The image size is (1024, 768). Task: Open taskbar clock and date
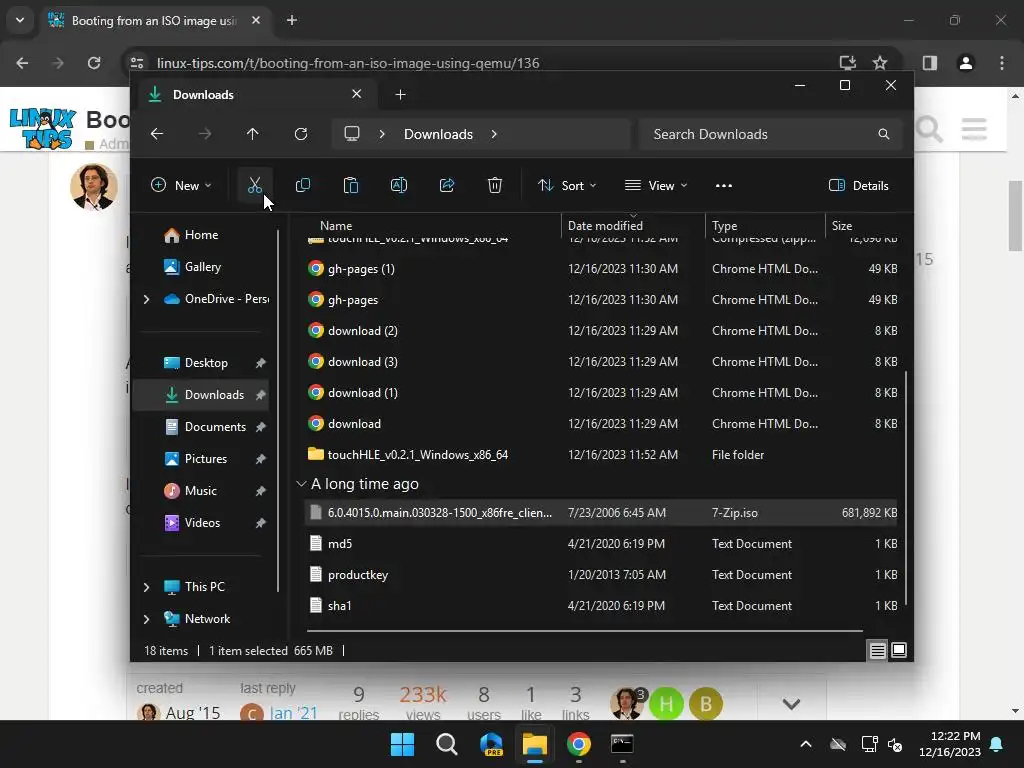pos(950,744)
